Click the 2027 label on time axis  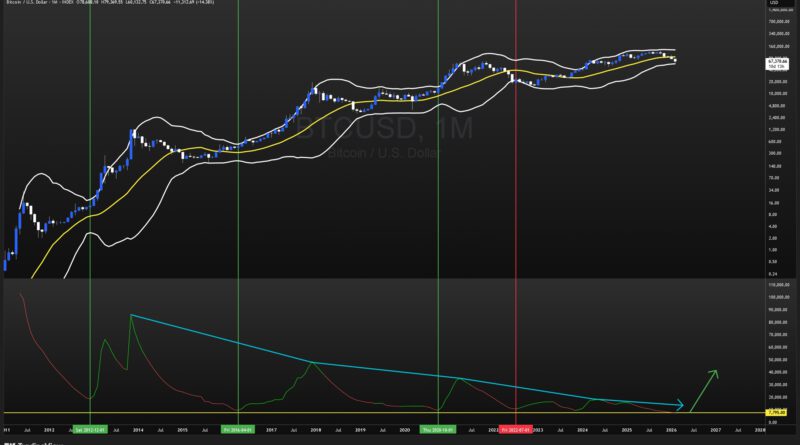[x=715, y=428]
